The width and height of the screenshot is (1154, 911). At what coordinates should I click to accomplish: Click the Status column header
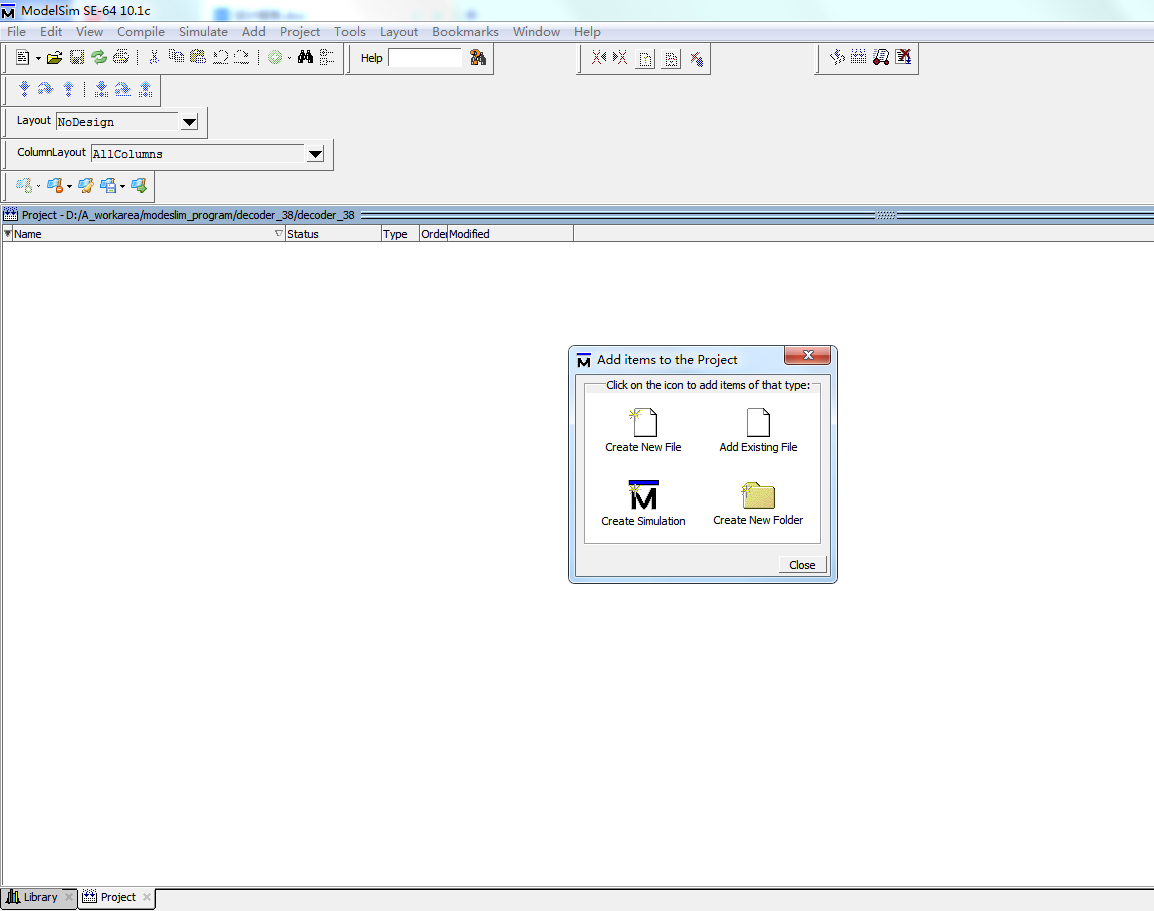point(333,234)
